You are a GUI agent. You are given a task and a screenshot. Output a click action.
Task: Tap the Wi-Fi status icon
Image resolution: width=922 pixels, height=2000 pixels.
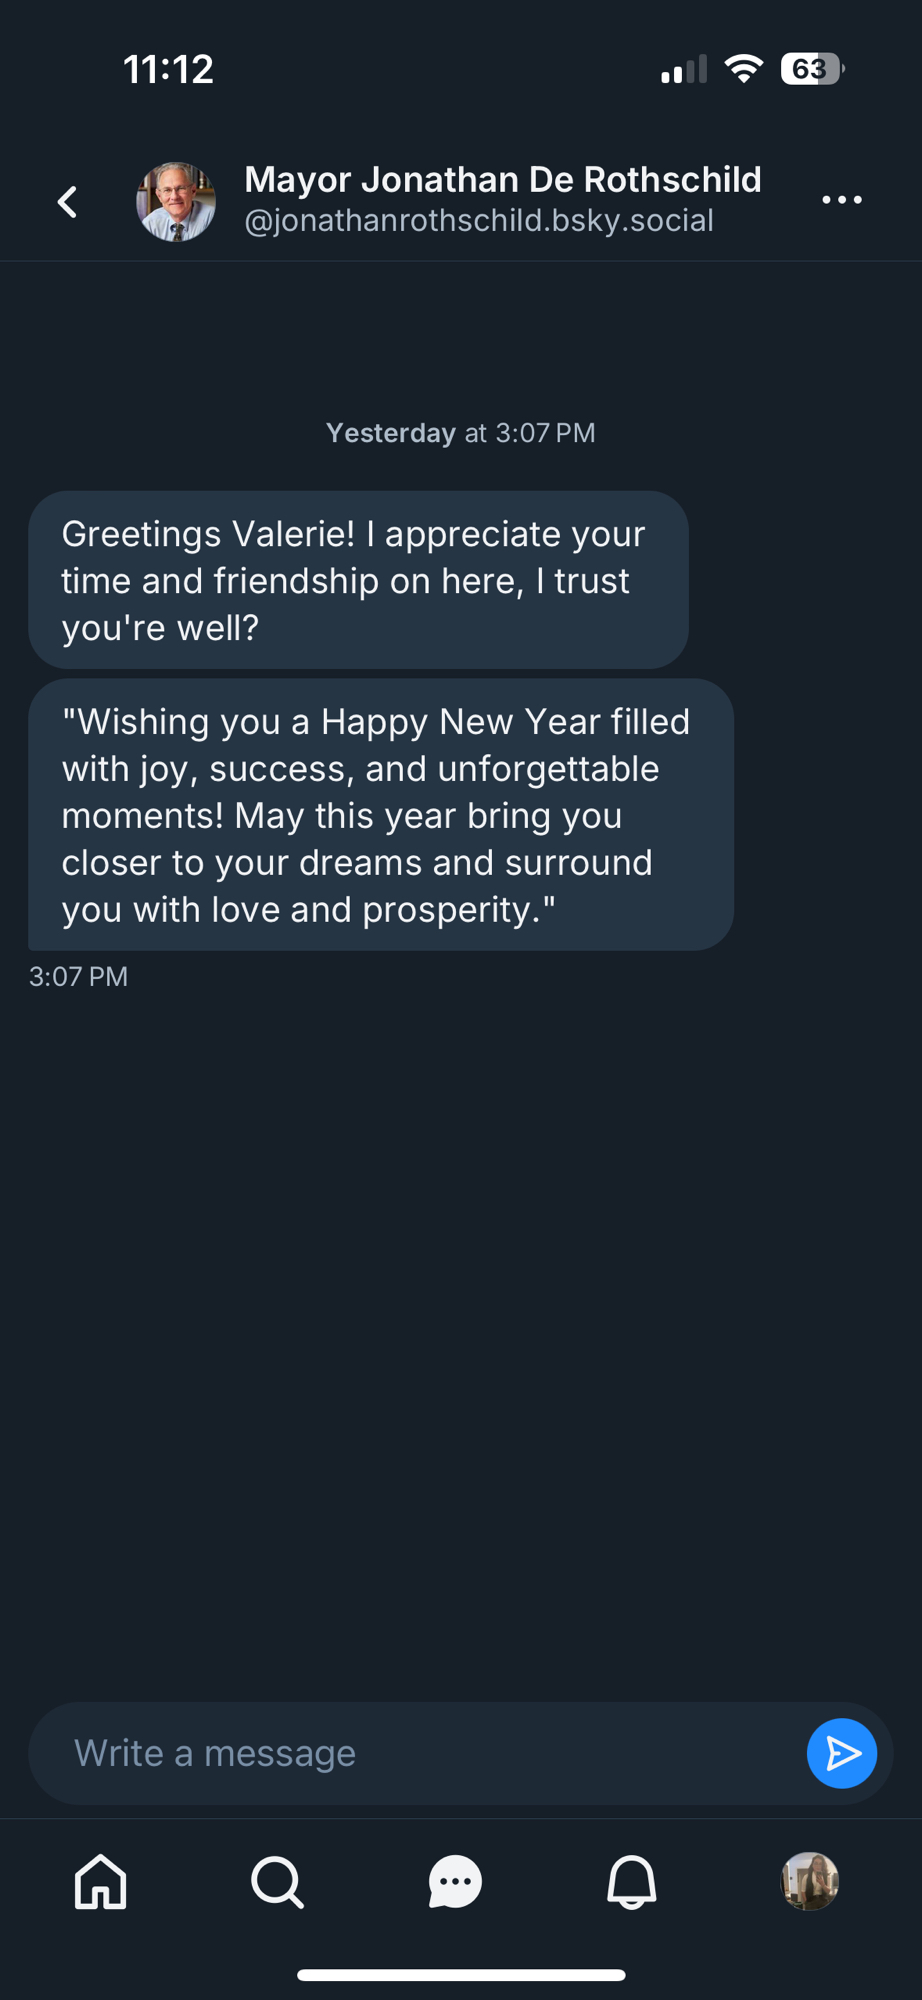click(x=743, y=69)
